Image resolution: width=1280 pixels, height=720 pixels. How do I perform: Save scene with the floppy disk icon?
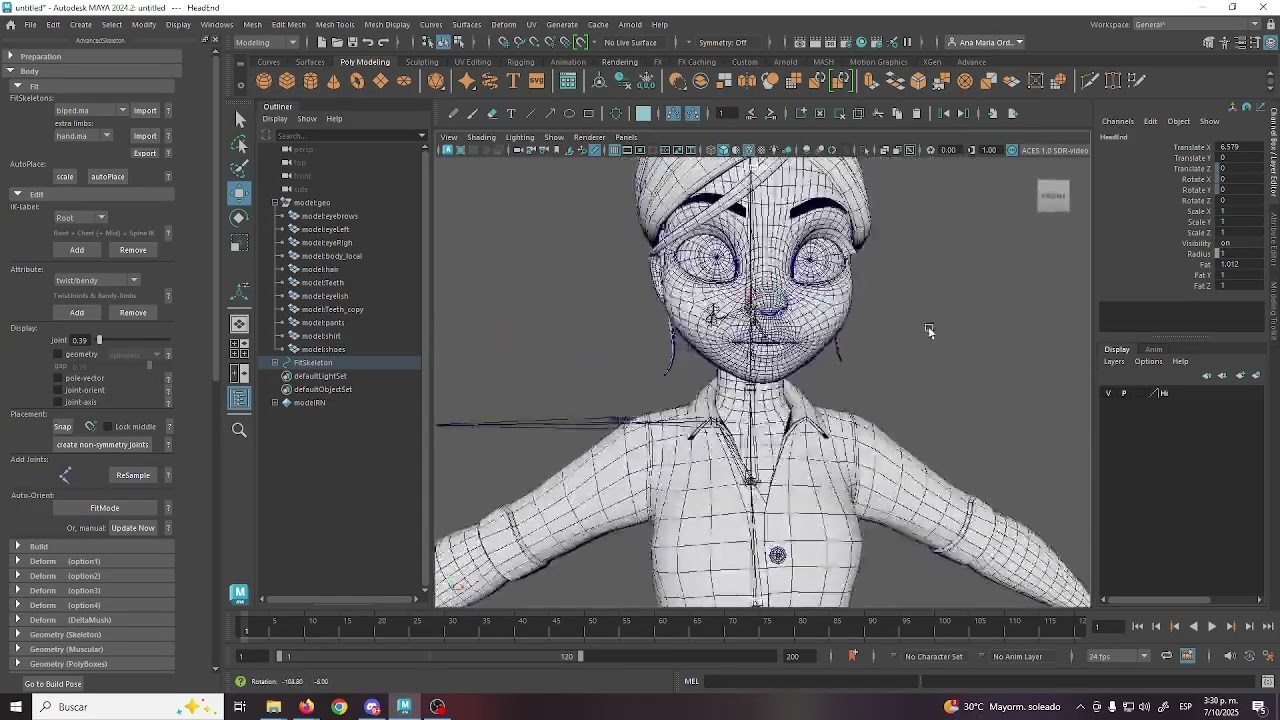click(x=352, y=42)
